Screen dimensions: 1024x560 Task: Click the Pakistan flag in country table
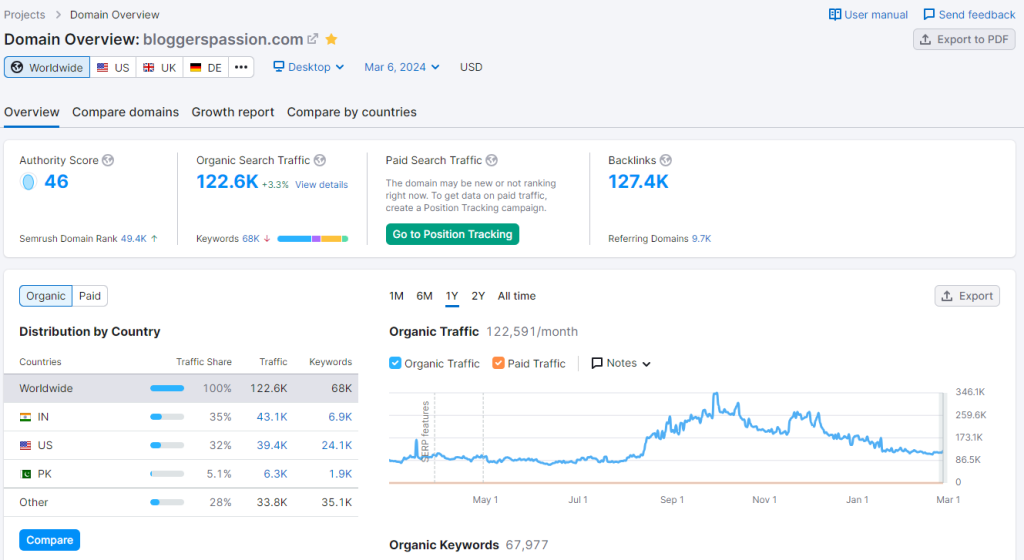pyautogui.click(x=25, y=474)
